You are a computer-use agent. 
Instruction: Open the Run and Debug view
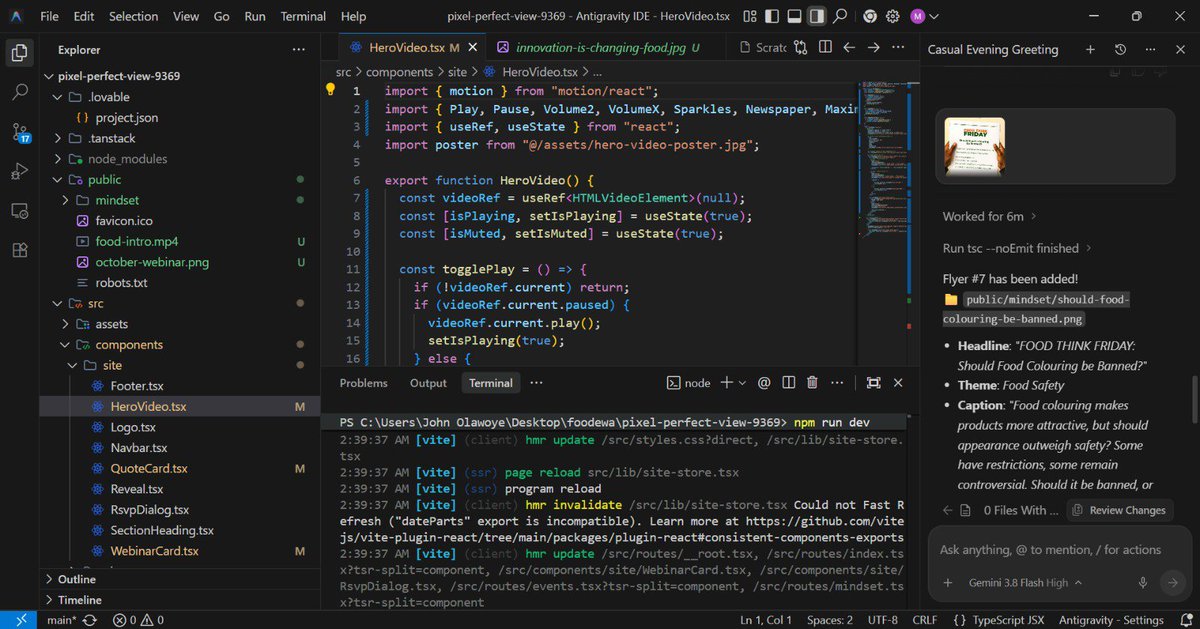pyautogui.click(x=19, y=171)
